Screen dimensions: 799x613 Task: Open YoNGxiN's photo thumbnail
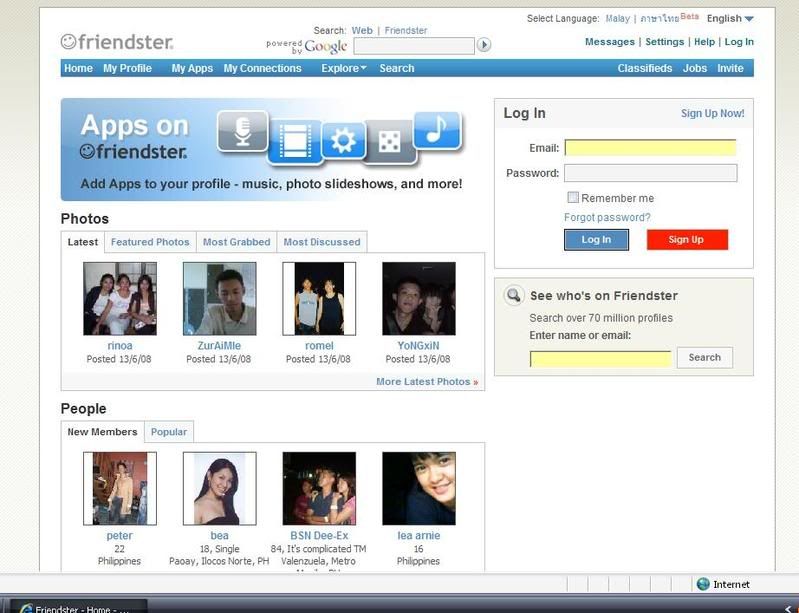coord(419,299)
